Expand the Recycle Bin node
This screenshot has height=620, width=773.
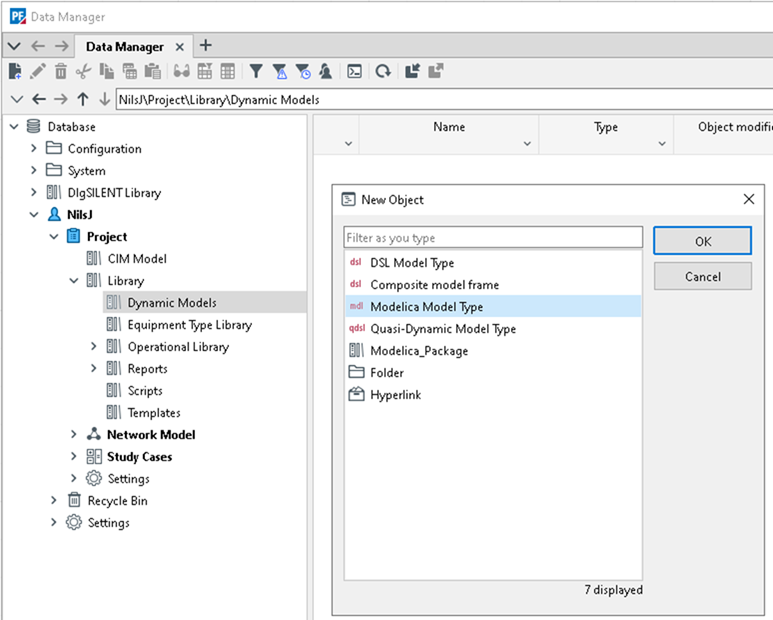click(54, 501)
